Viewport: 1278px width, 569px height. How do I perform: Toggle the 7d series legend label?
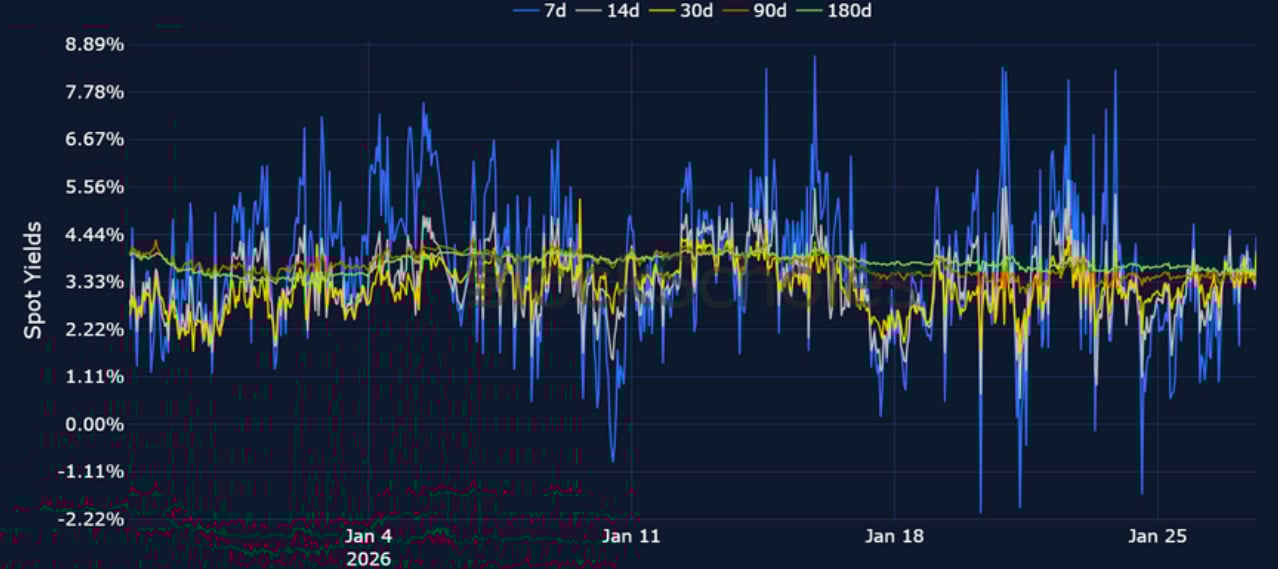point(554,11)
